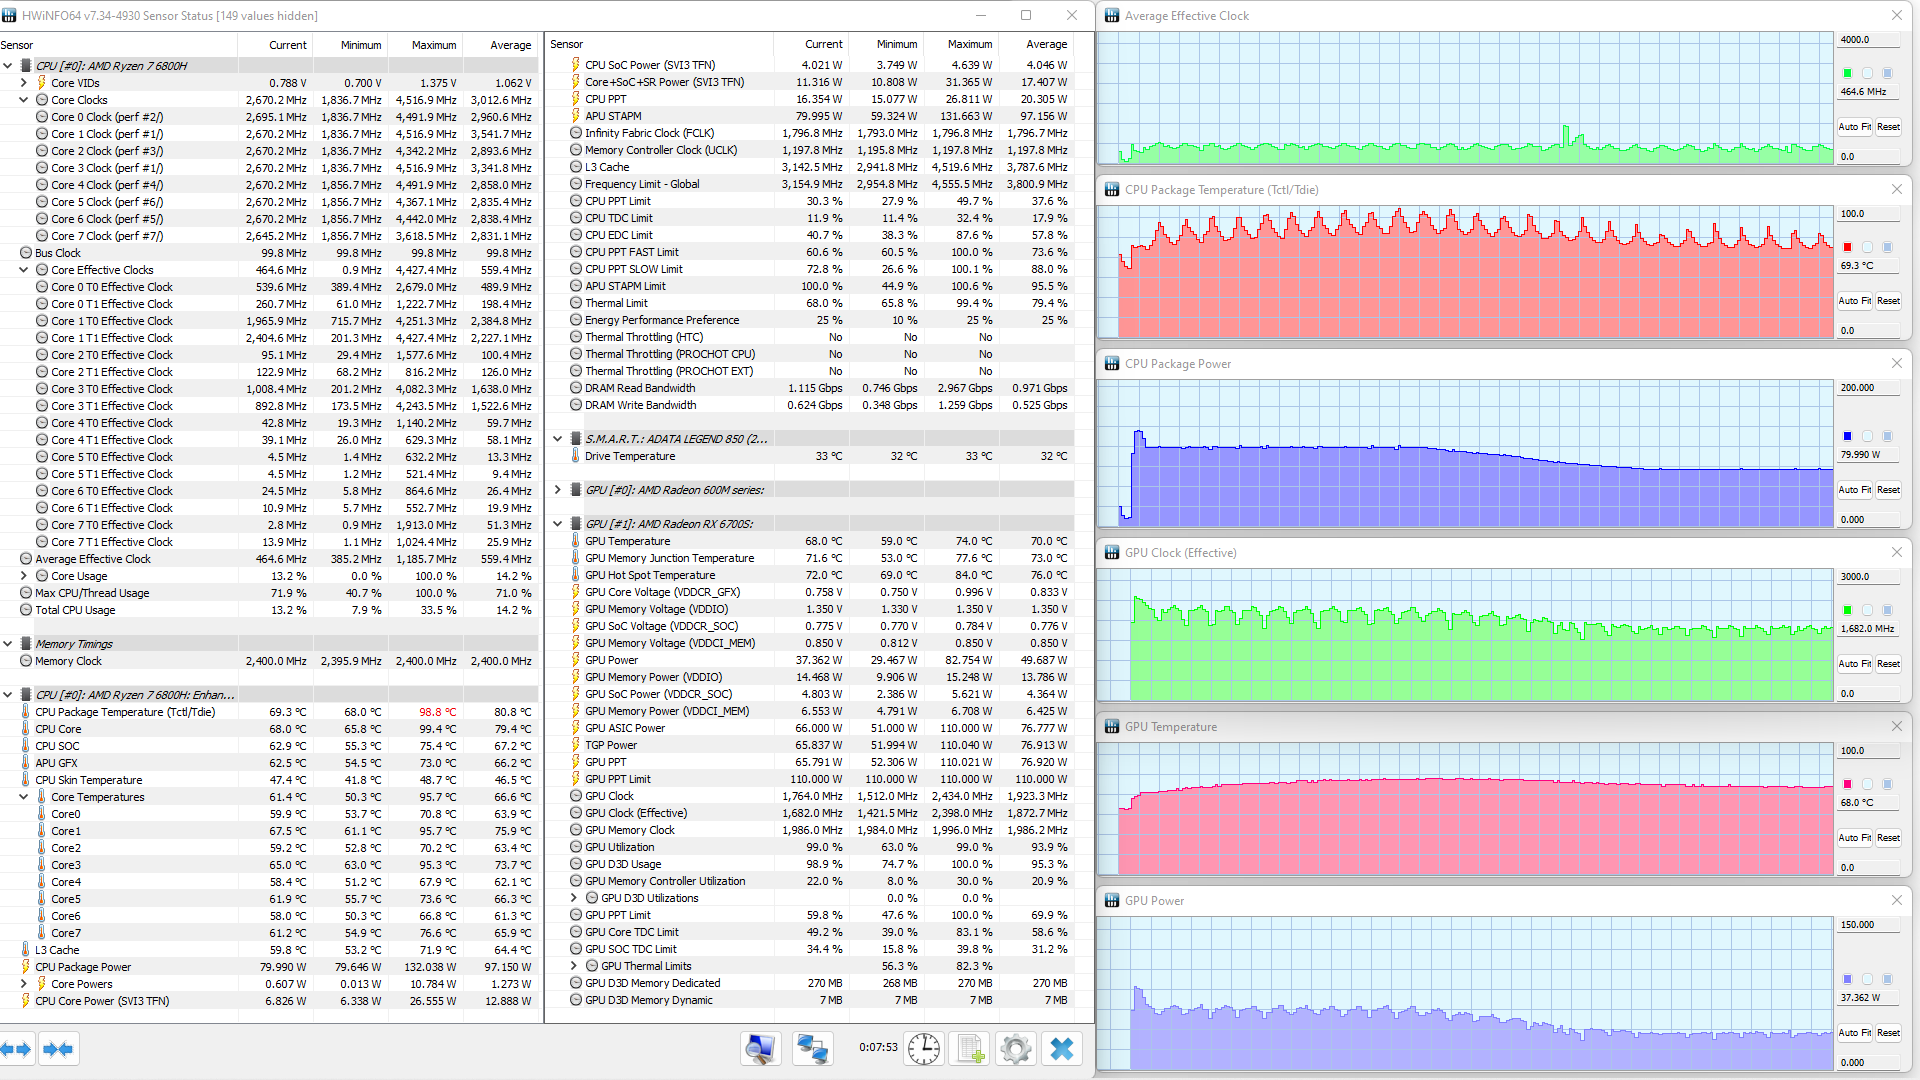Click red color swatch in CPU Package Temperature graph

point(1847,247)
